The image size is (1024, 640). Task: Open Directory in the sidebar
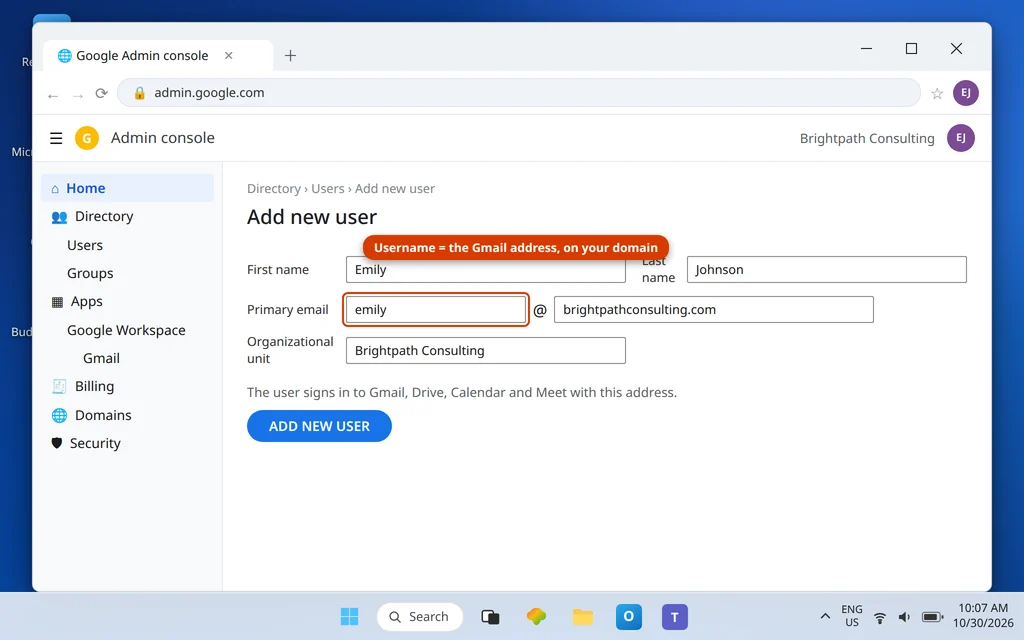[127, 216]
